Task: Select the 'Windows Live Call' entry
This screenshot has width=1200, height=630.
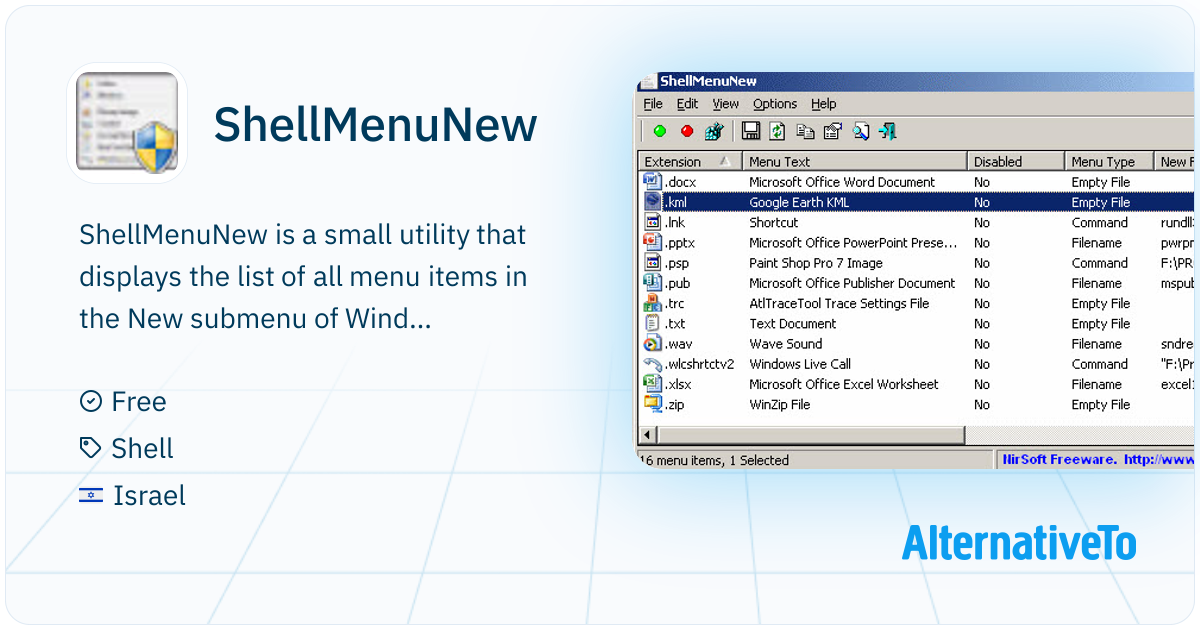Action: 800,364
